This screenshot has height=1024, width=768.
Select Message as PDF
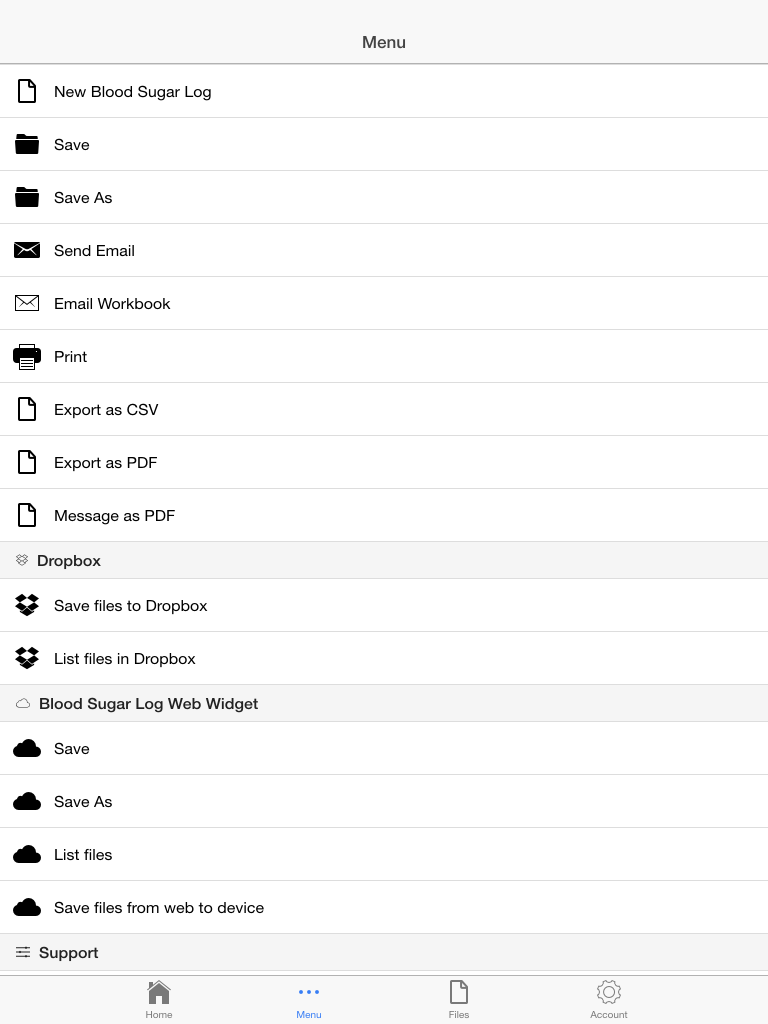pos(384,515)
